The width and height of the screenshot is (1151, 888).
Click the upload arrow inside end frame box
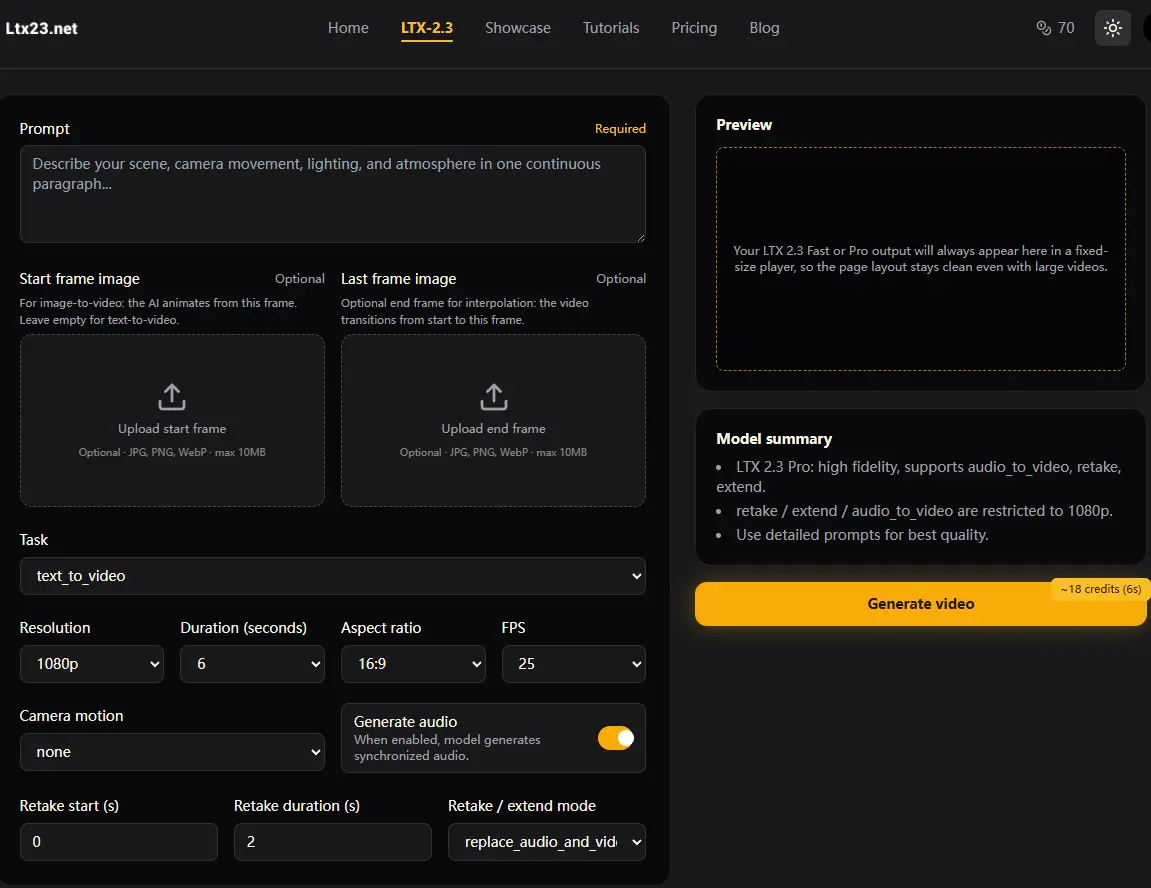(493, 396)
